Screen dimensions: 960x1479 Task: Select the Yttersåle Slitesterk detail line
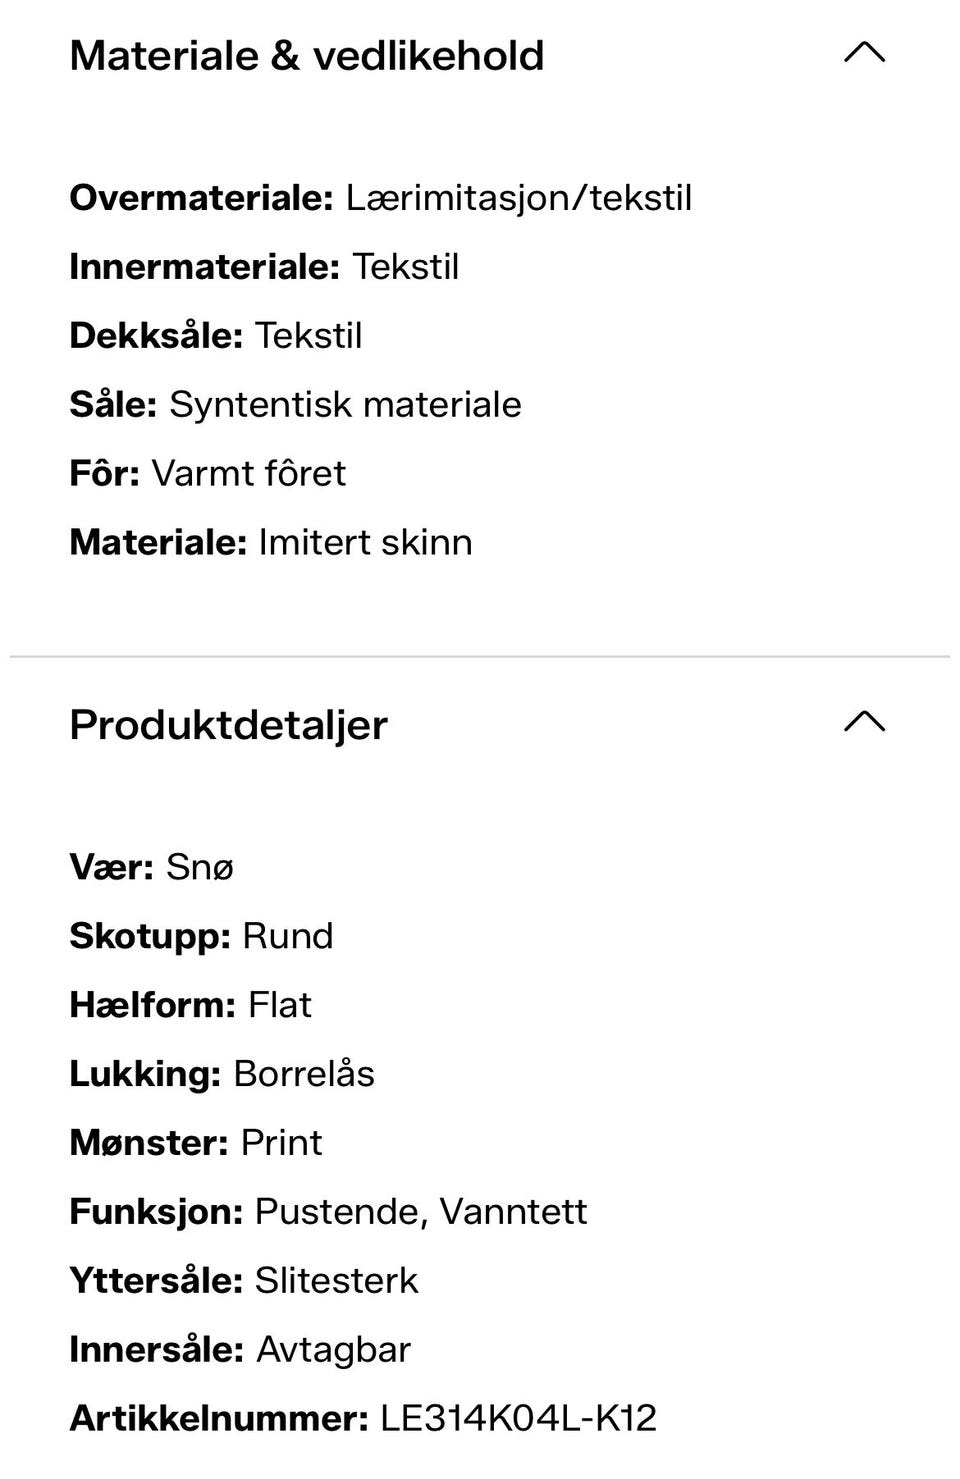244,1281
